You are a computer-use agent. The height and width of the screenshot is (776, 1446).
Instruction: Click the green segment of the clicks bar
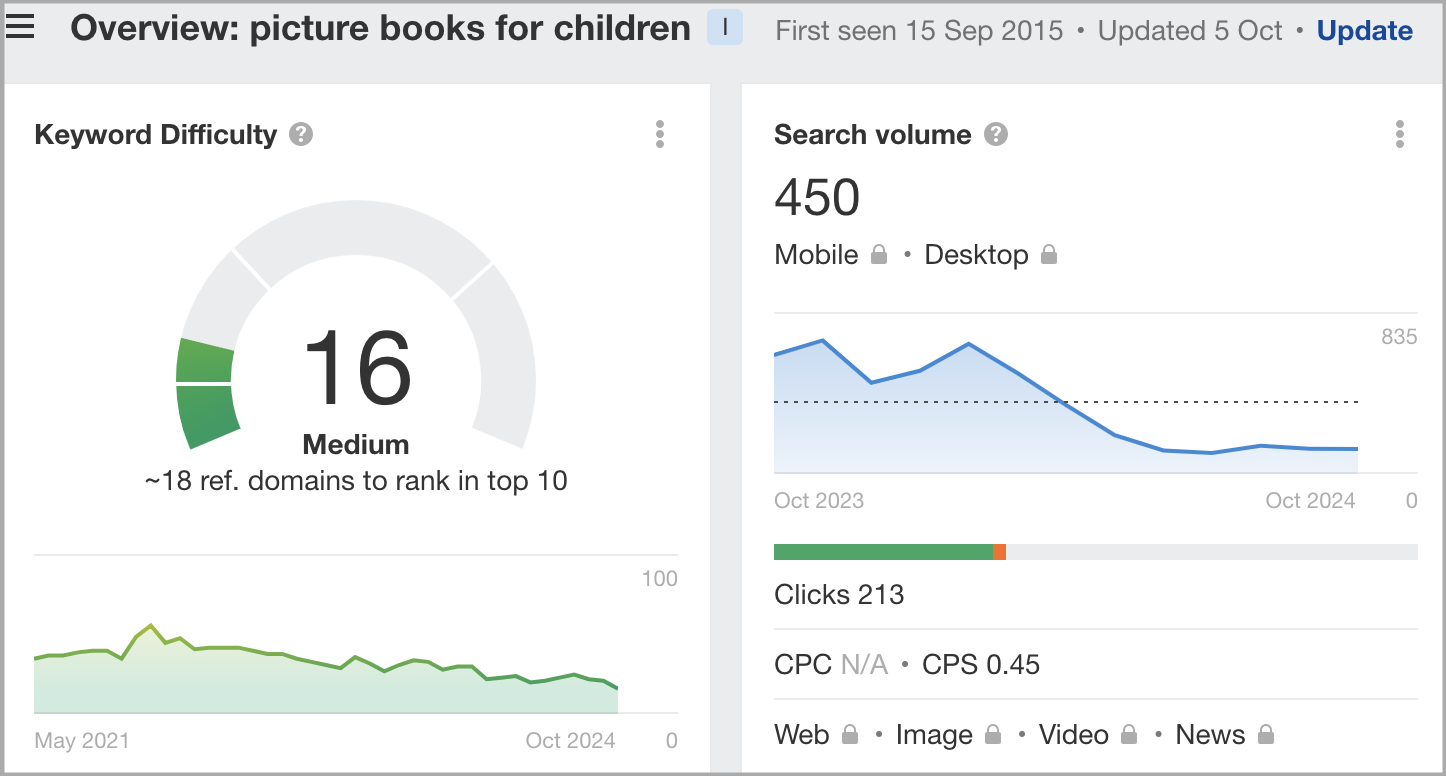tap(883, 552)
